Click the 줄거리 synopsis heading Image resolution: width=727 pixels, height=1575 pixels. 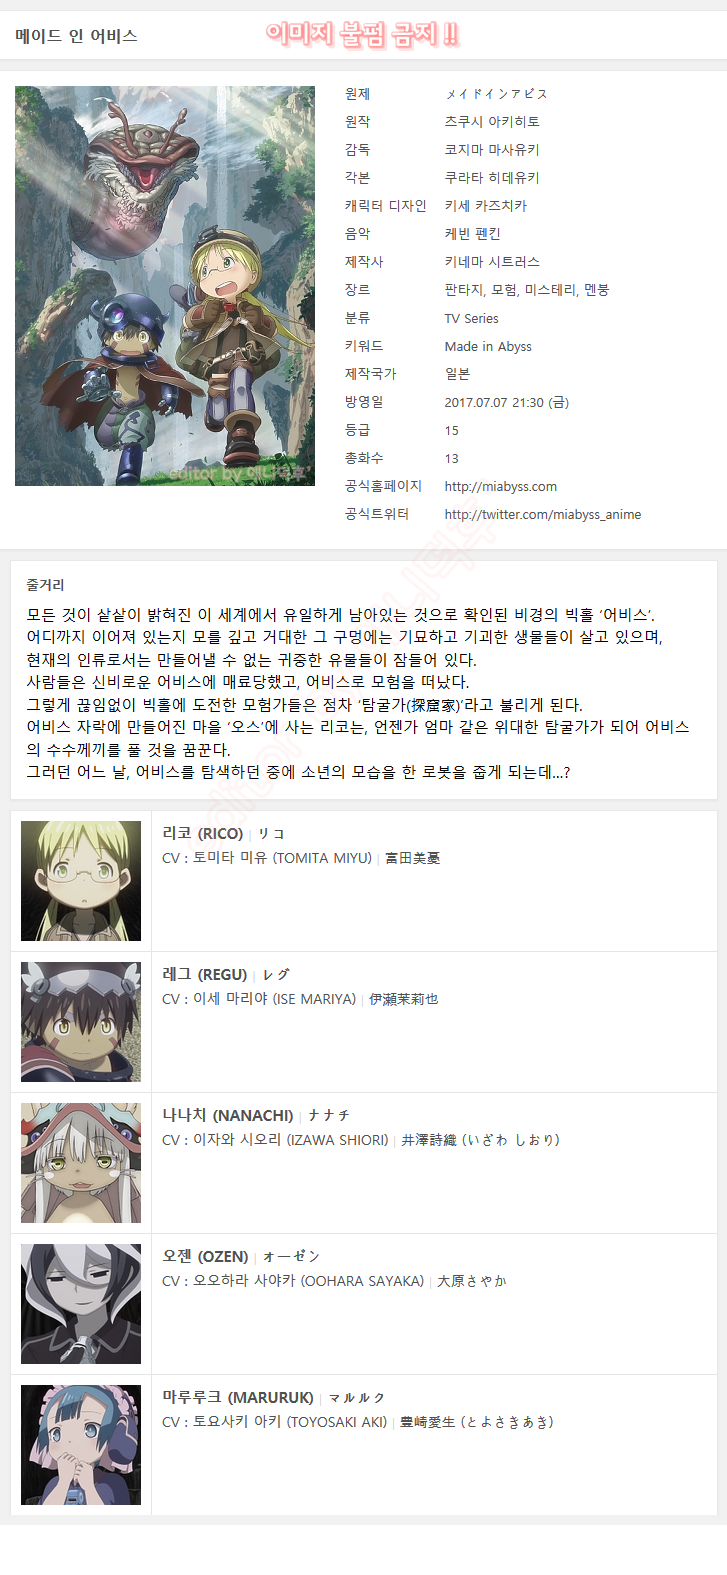pos(45,584)
